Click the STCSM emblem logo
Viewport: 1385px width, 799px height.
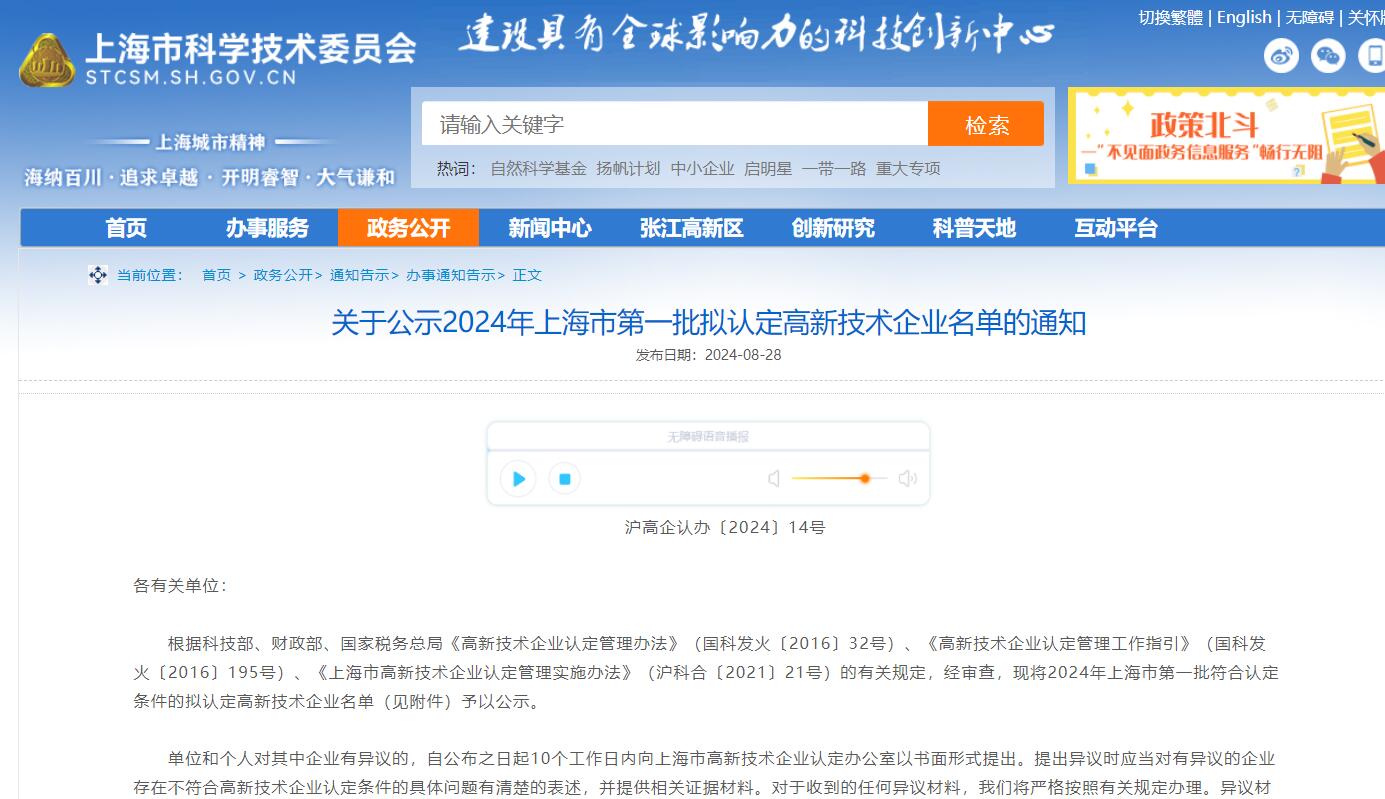tap(46, 58)
